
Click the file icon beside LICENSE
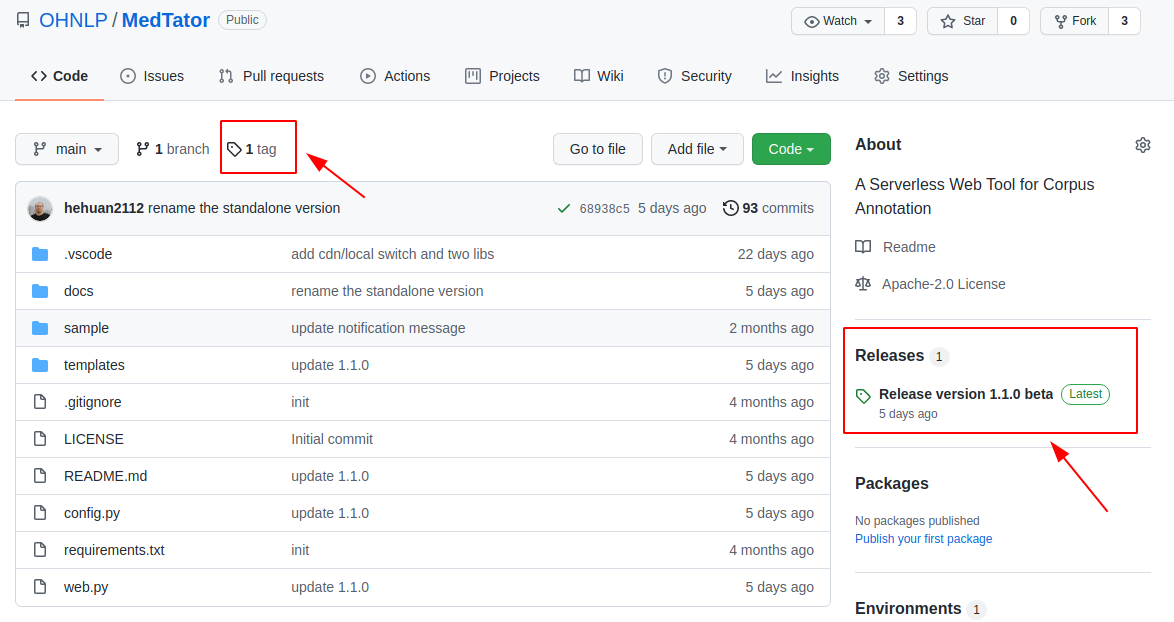tap(40, 439)
